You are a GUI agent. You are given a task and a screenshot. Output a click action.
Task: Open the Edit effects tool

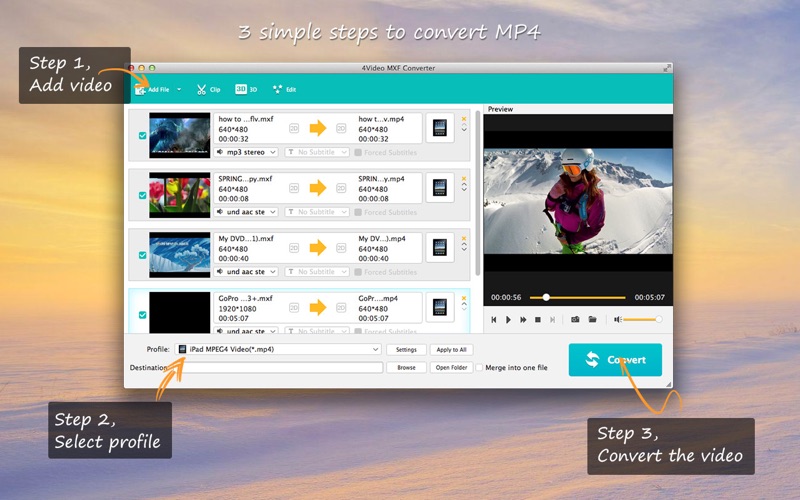pos(284,89)
